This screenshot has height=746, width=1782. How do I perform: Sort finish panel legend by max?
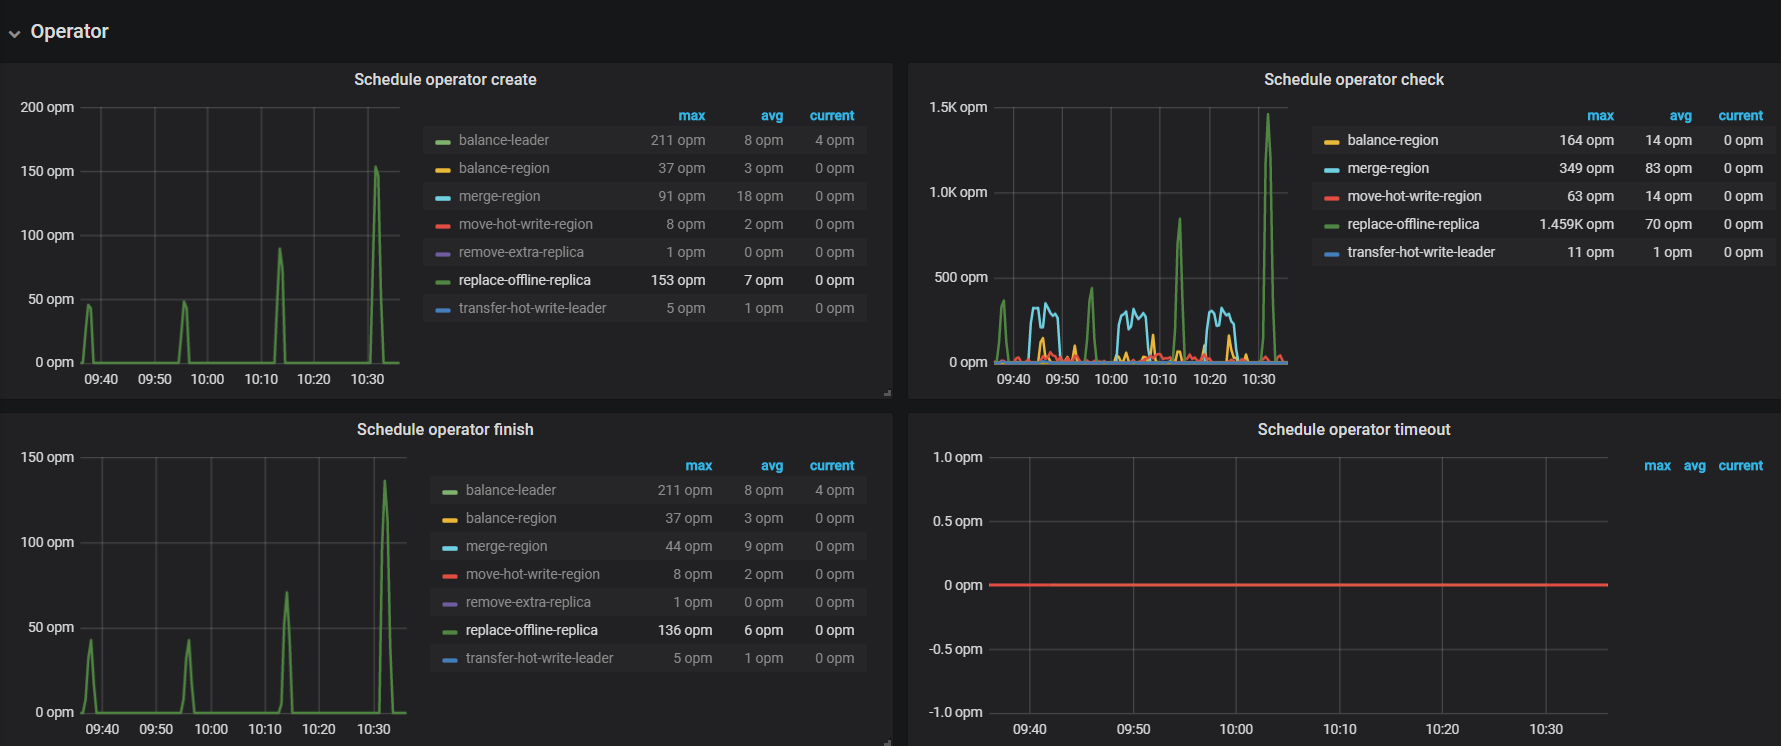[x=698, y=466]
